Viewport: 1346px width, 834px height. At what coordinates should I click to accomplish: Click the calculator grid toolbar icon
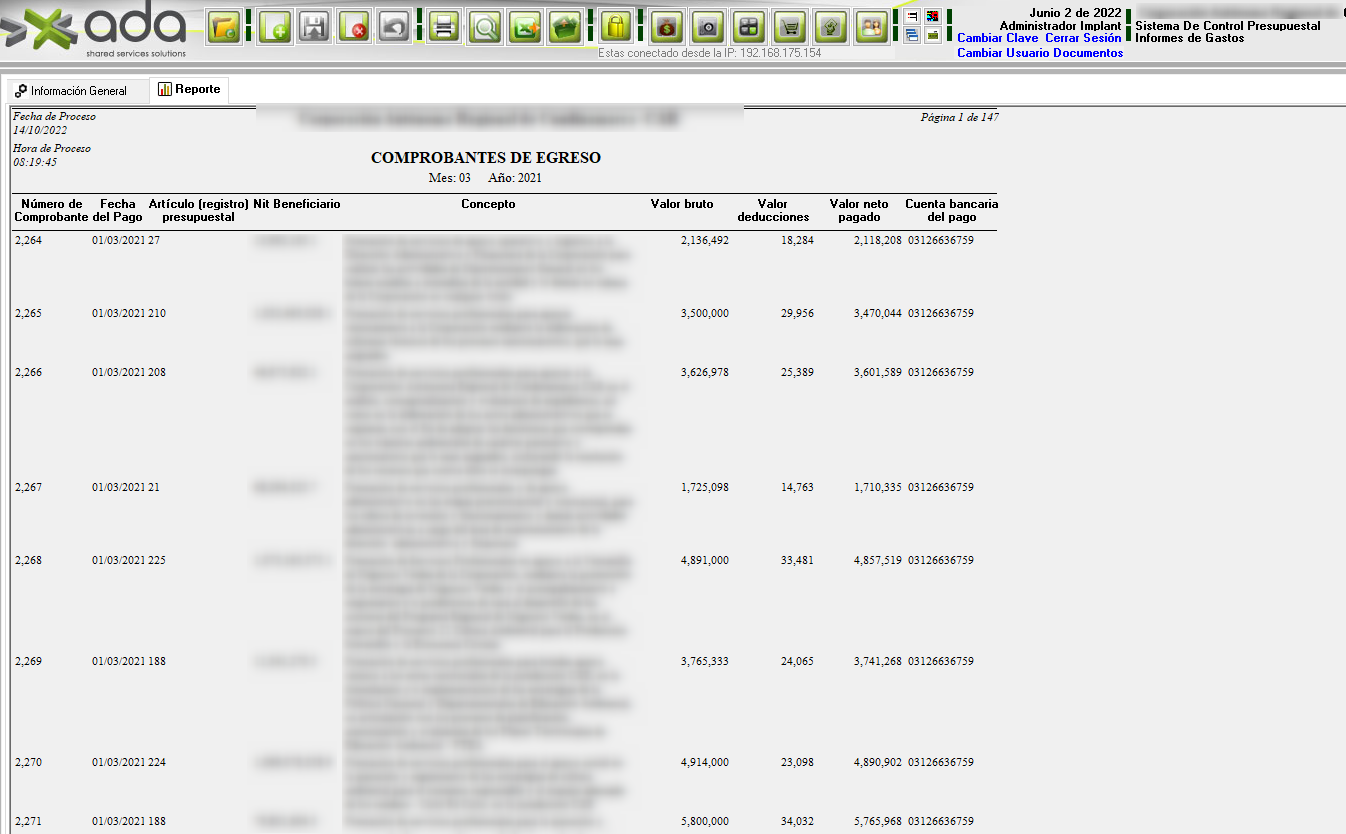[748, 27]
